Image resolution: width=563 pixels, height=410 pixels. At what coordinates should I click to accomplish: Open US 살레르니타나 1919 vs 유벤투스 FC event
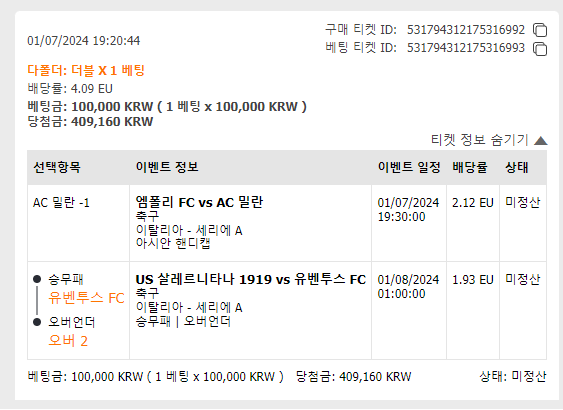pos(251,279)
